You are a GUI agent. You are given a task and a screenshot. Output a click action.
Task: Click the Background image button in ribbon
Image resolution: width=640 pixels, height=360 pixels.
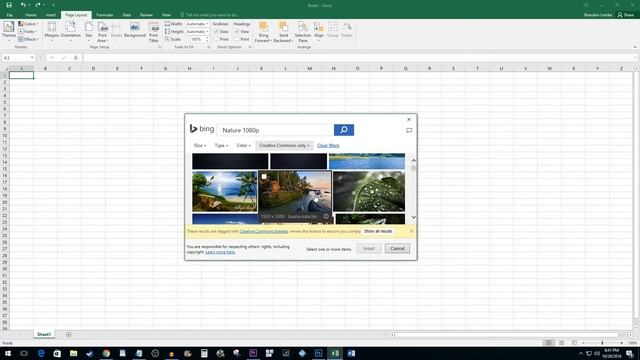coord(135,31)
